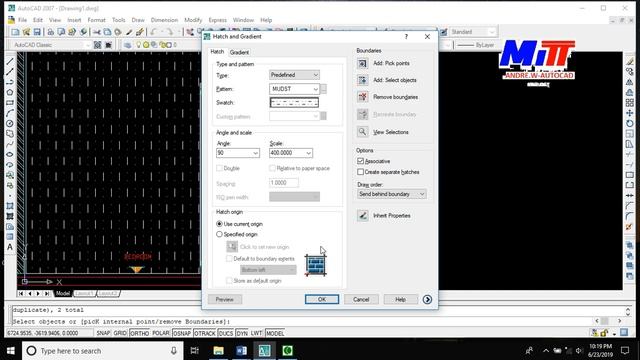Open the Modify menu
Screen dimensions: 640x360
click(x=193, y=20)
